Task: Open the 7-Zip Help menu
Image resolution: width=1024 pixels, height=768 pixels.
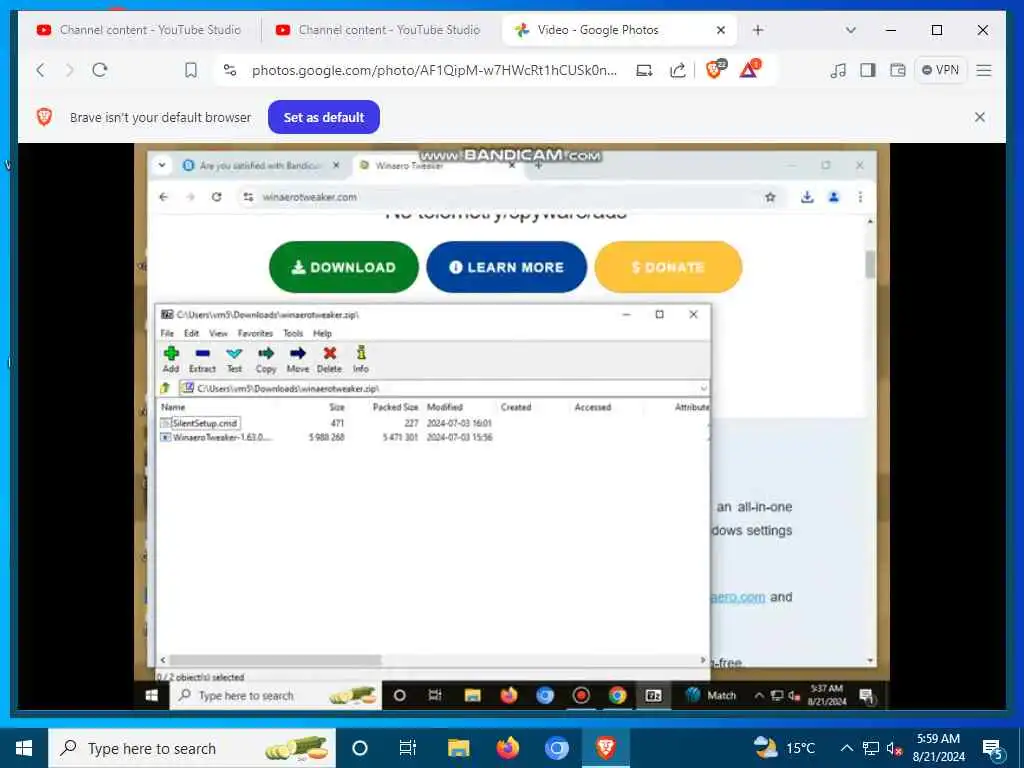Action: pyautogui.click(x=323, y=333)
